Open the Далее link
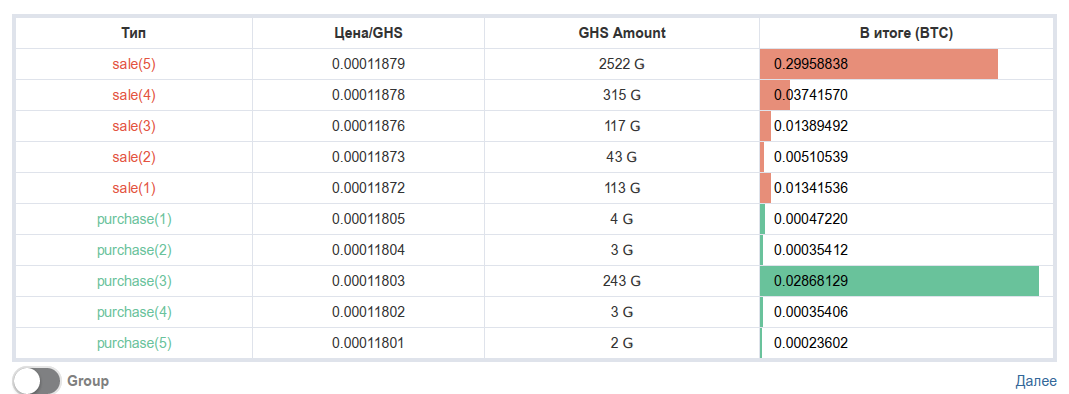This screenshot has height=394, width=1069. [1036, 381]
